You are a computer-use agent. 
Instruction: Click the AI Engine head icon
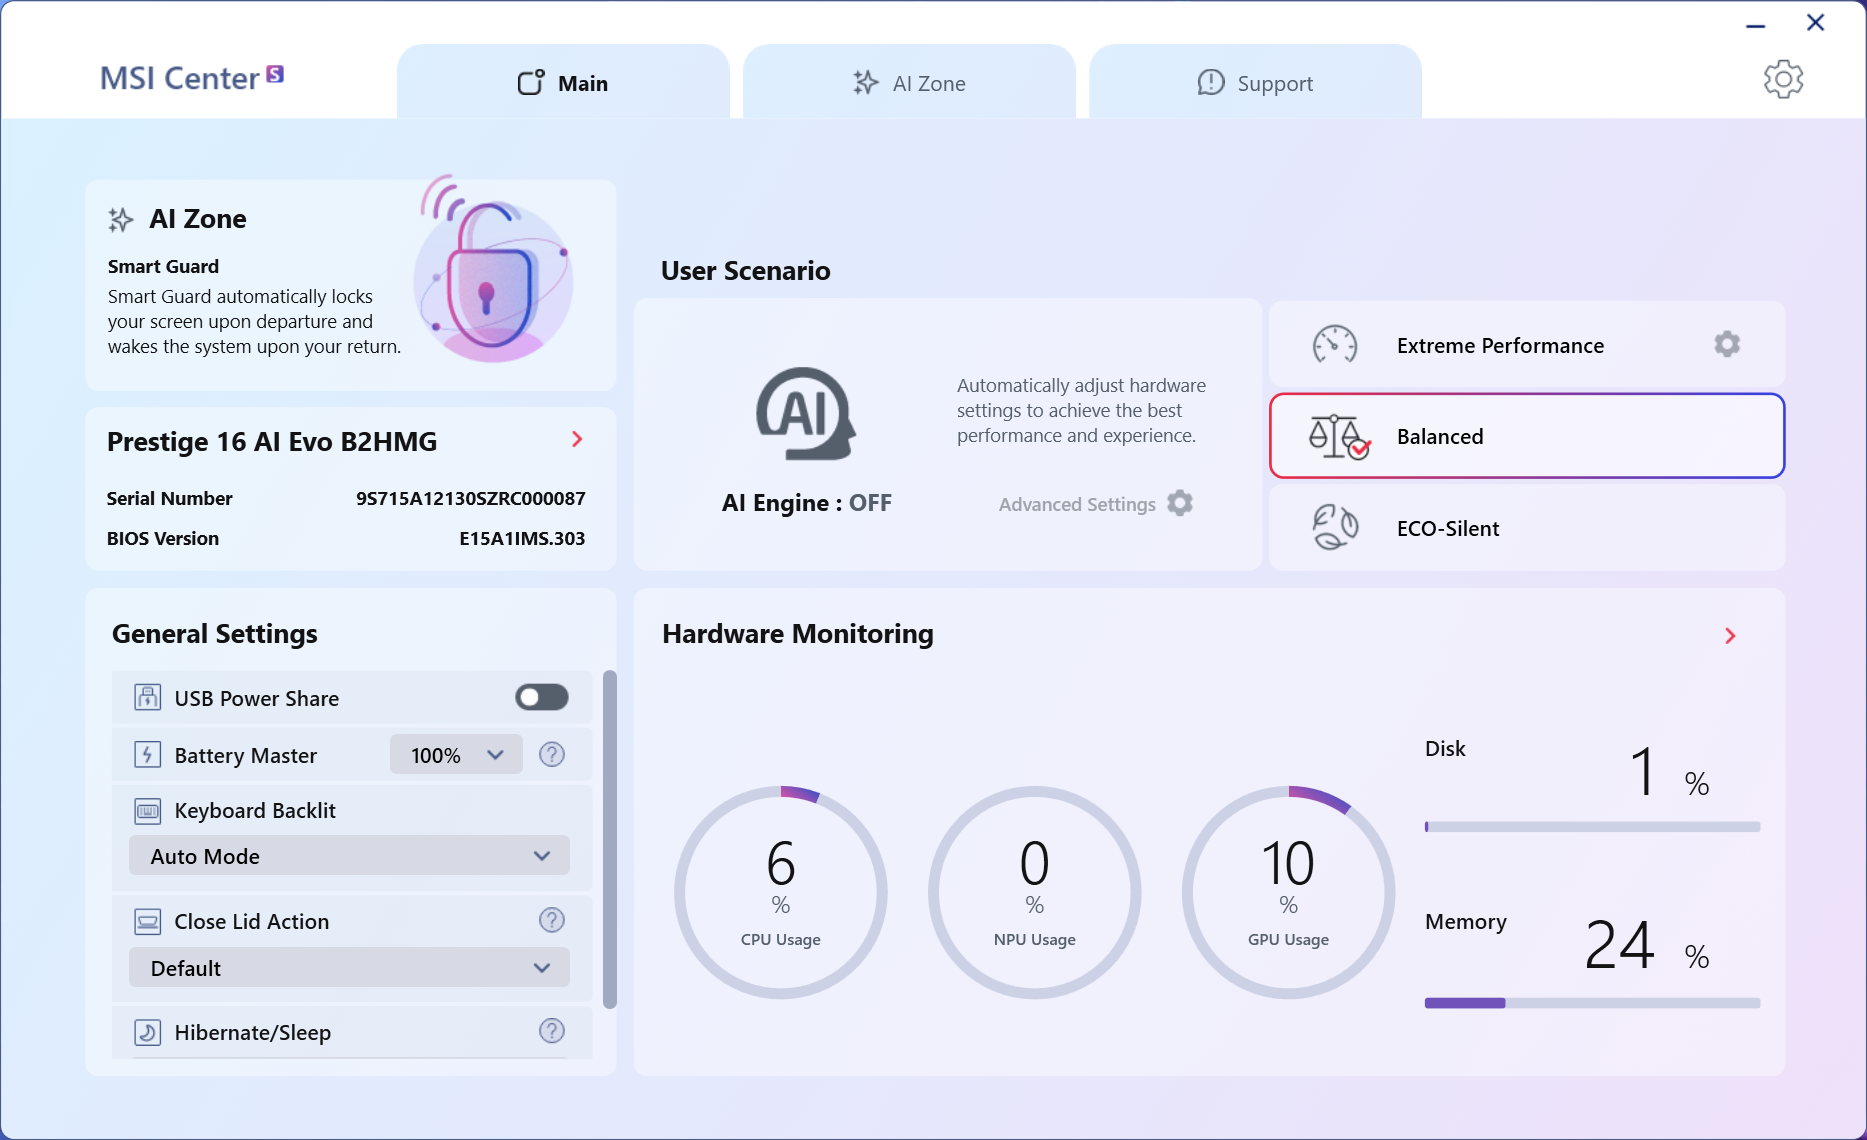[806, 414]
